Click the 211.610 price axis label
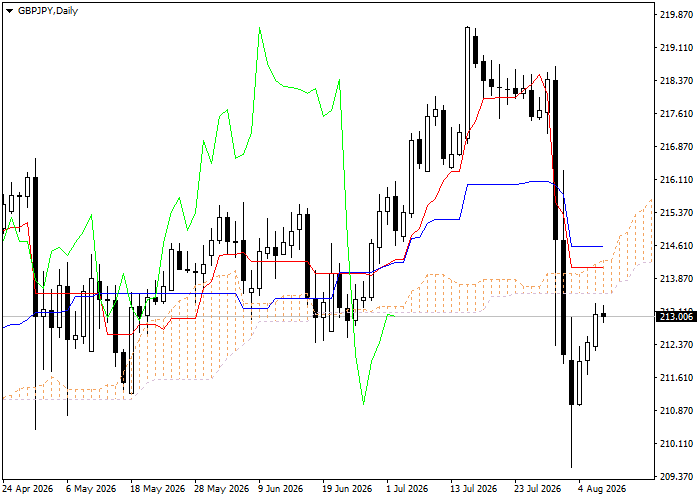The height and width of the screenshot is (500, 700). point(676,378)
